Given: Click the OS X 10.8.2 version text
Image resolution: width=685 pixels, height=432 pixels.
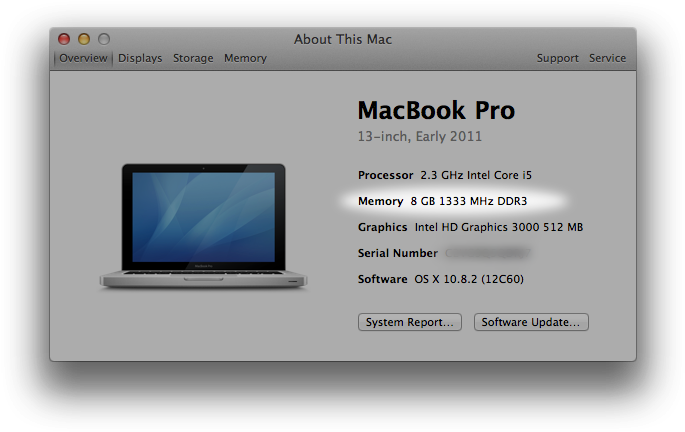Looking at the screenshot, I should (463, 279).
